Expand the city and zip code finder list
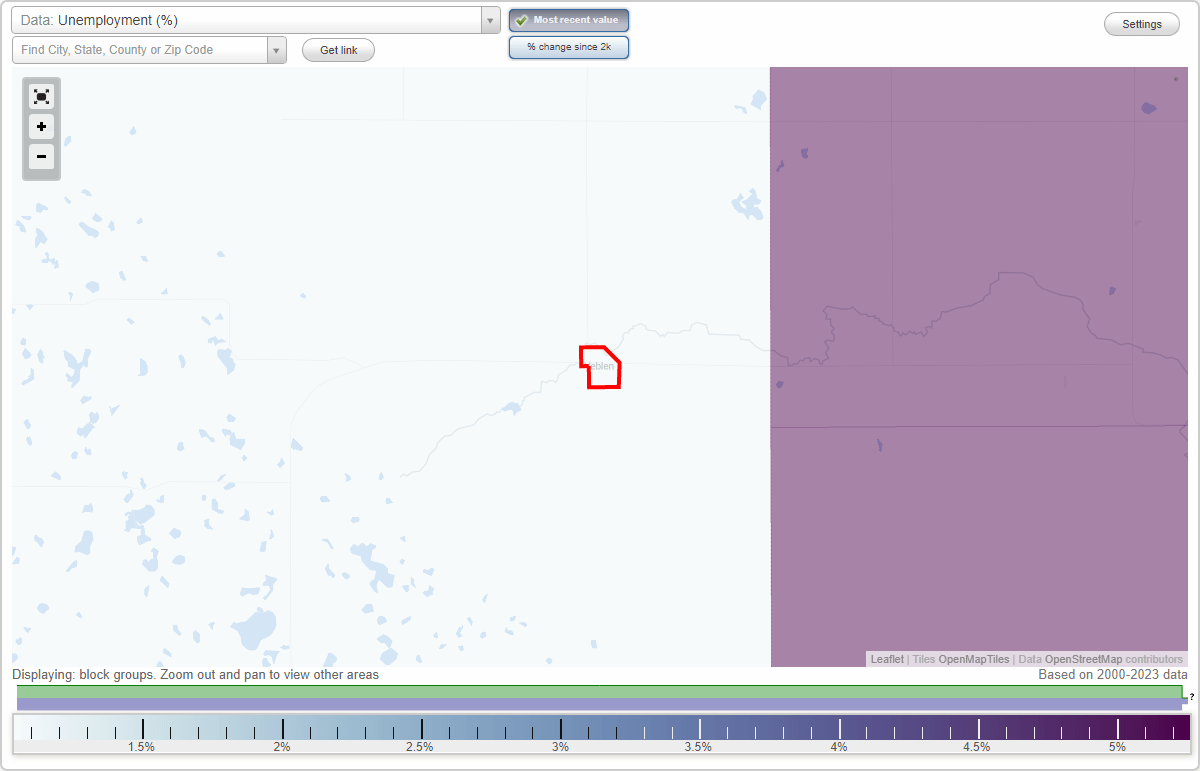Viewport: 1200px width, 771px height. tap(277, 49)
